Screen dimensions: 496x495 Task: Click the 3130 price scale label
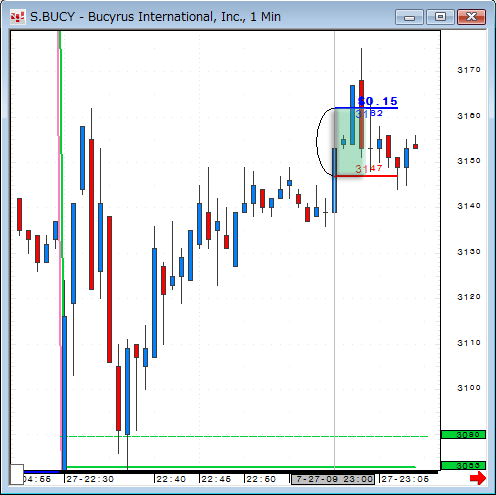pos(469,252)
